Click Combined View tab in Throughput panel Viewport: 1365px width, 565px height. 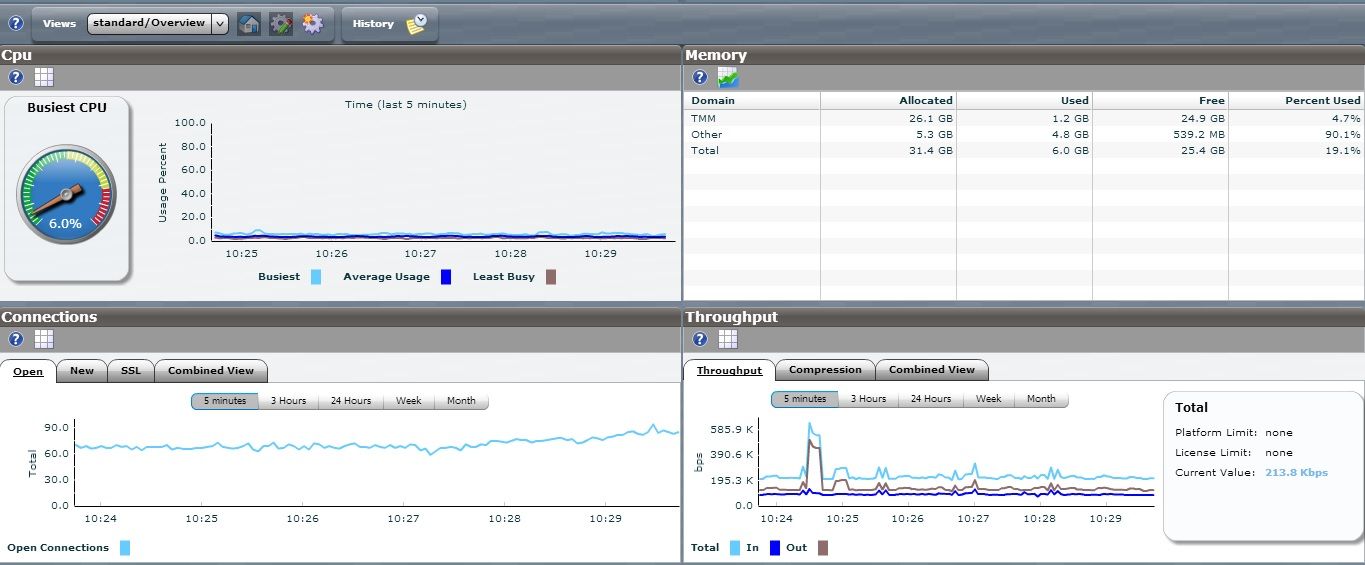point(931,370)
